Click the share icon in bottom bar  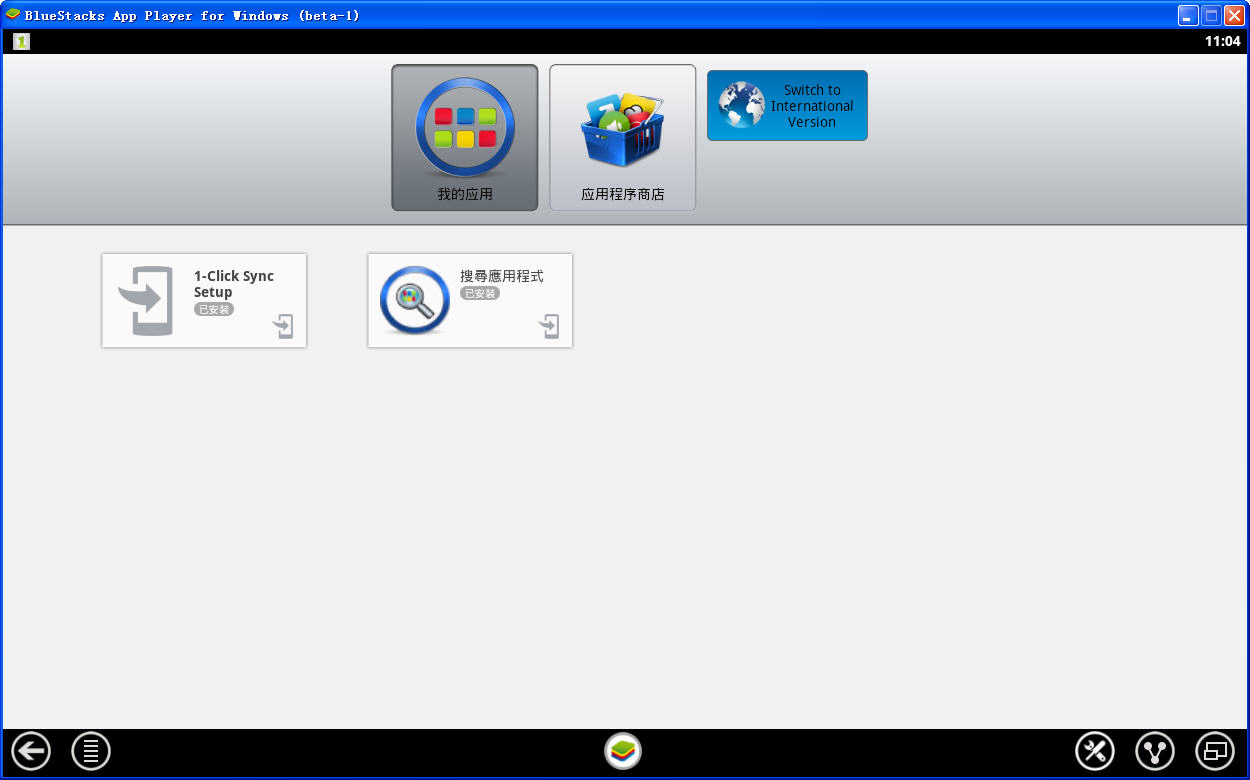pos(1155,751)
